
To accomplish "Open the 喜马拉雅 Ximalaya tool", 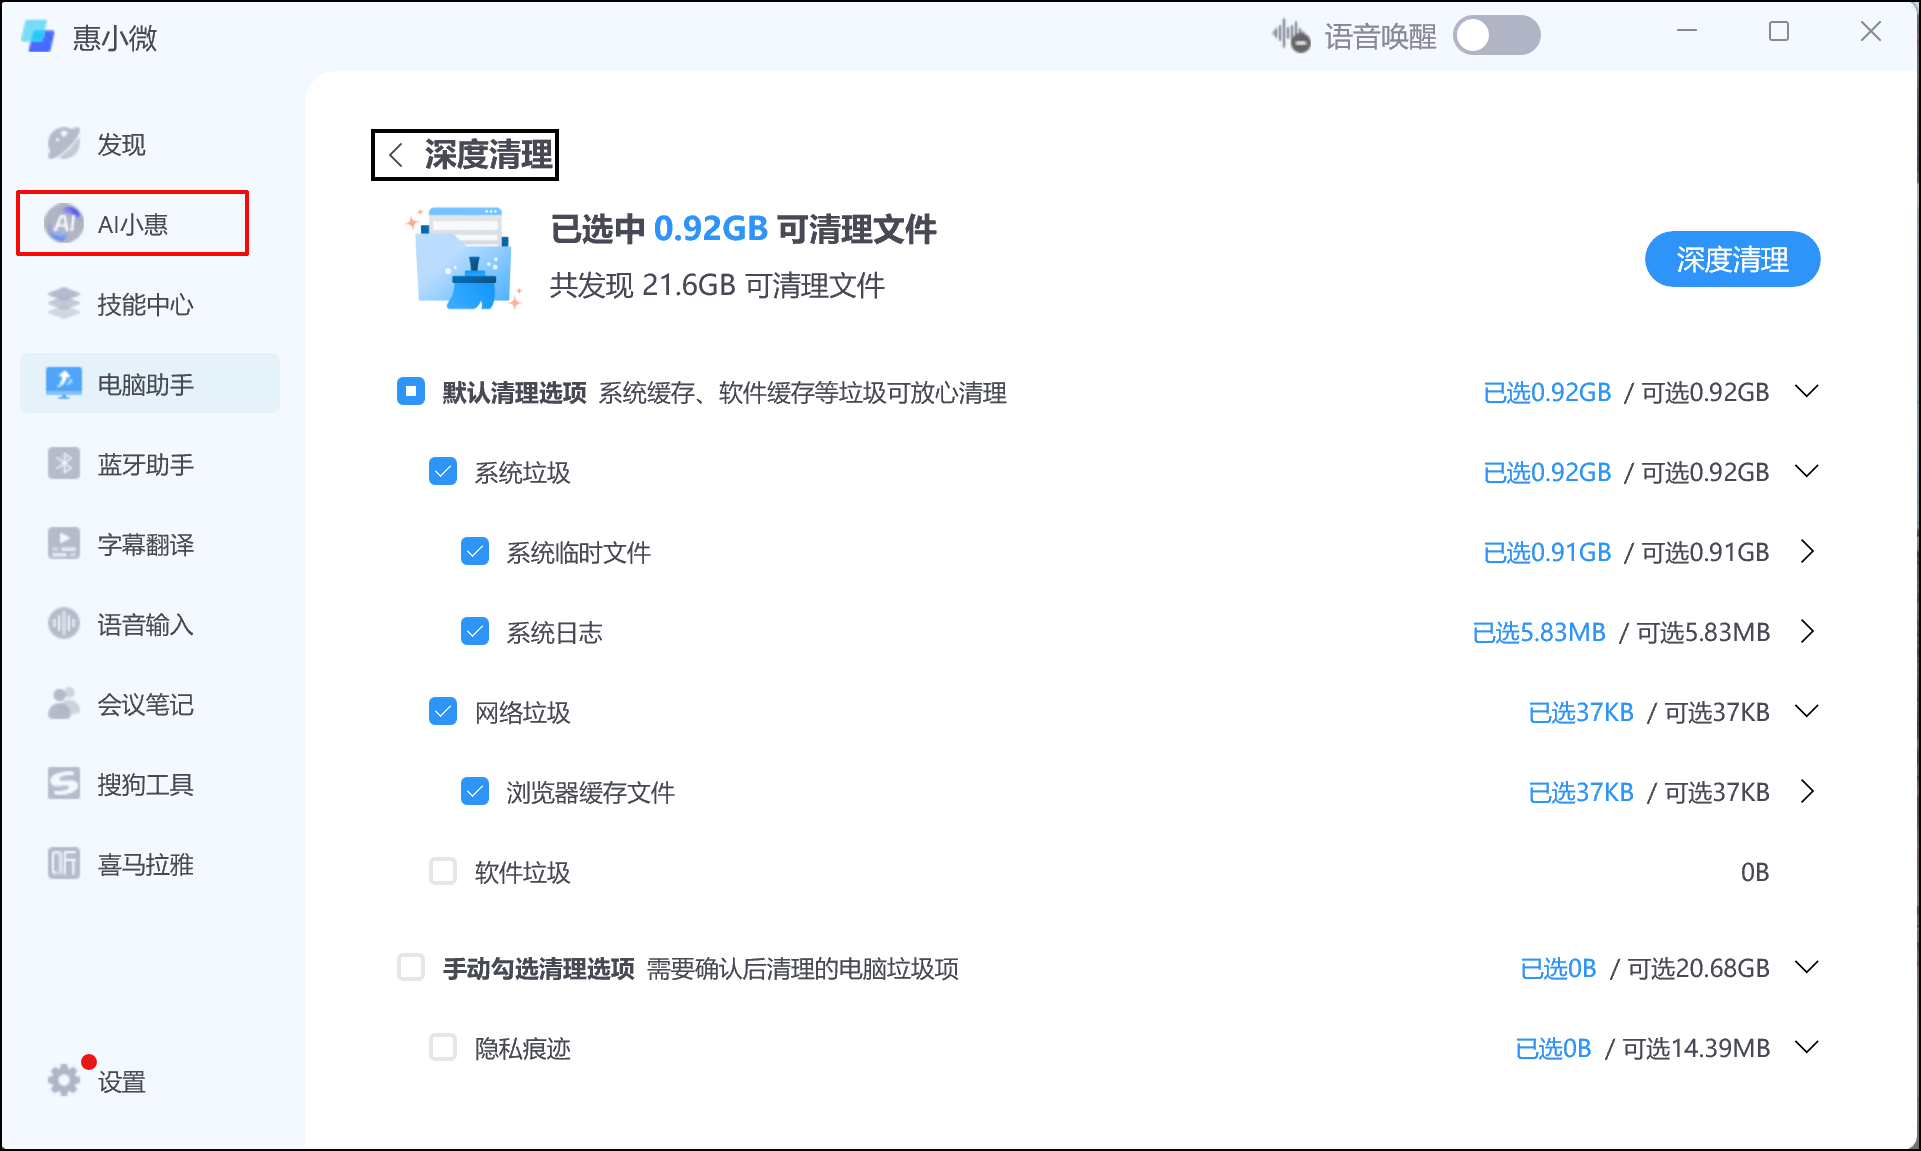I will [145, 864].
